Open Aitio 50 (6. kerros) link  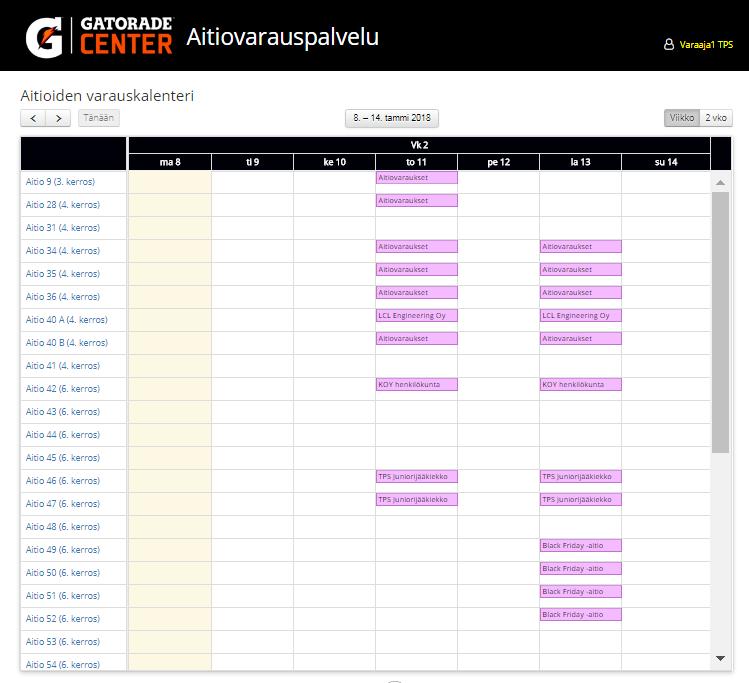[x=63, y=572]
